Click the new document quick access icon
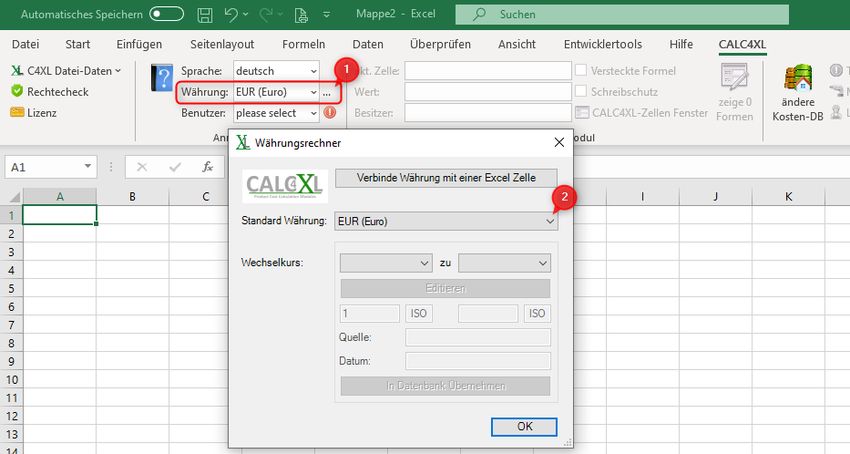This screenshot has width=850, height=454. 300,15
